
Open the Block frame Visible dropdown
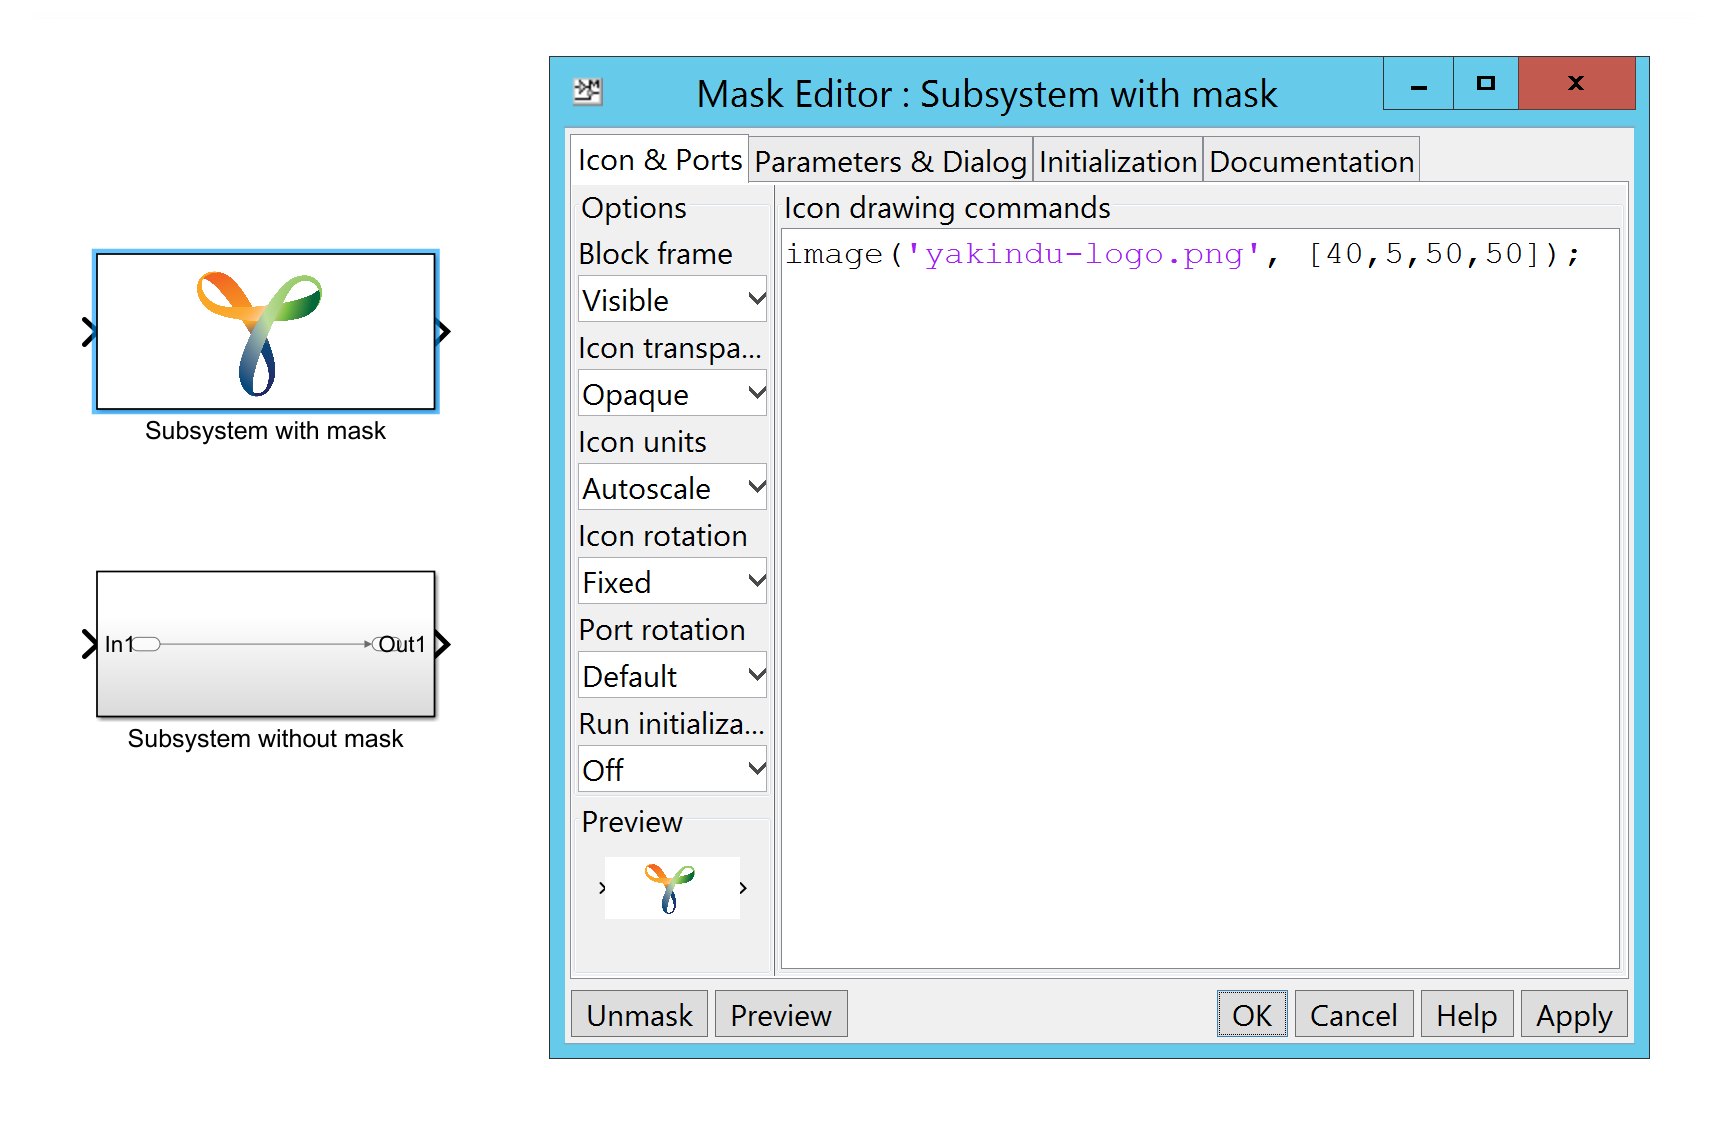(672, 299)
